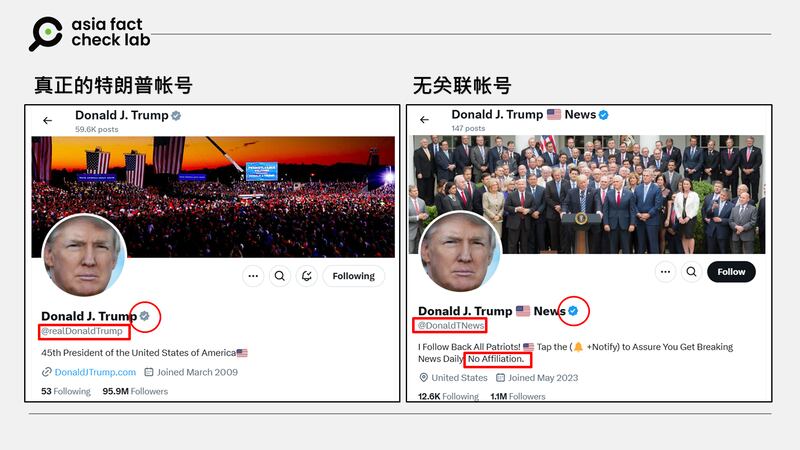
Task: Click 'Joined March 2009' text
Action: [197, 372]
